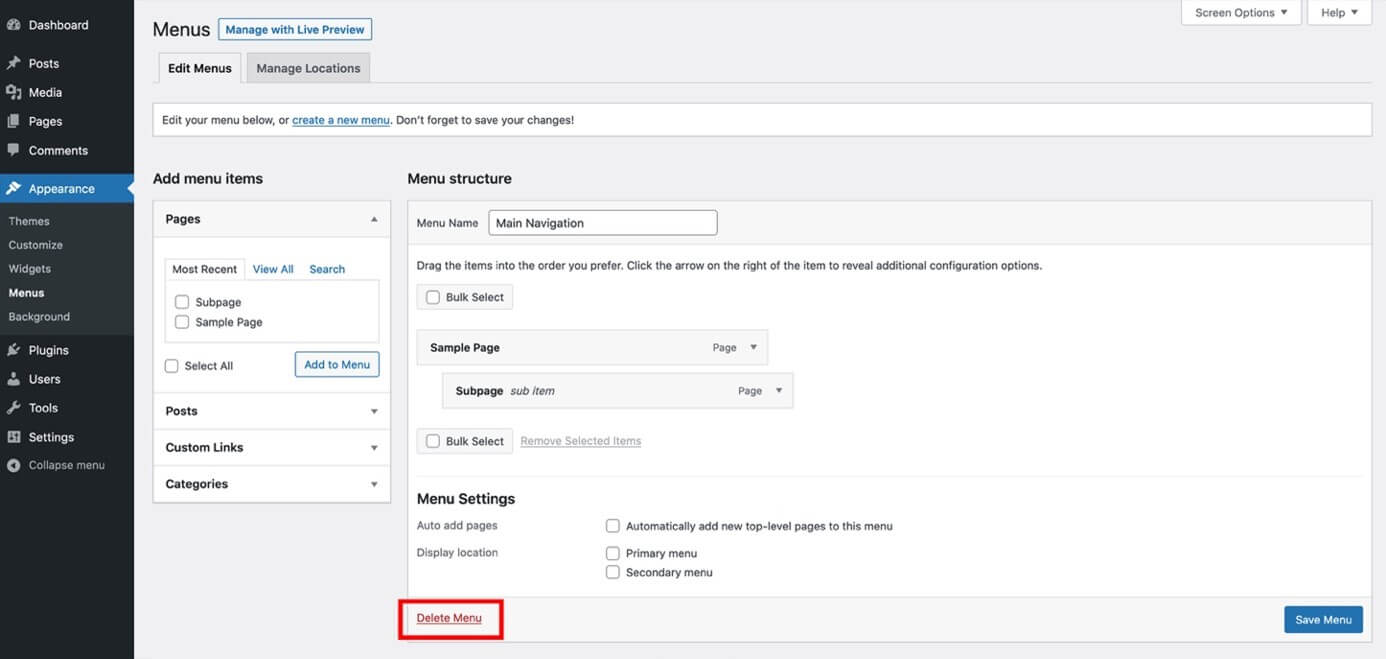This screenshot has width=1386, height=659.
Task: Click Manage with Live Preview button
Action: click(x=295, y=30)
